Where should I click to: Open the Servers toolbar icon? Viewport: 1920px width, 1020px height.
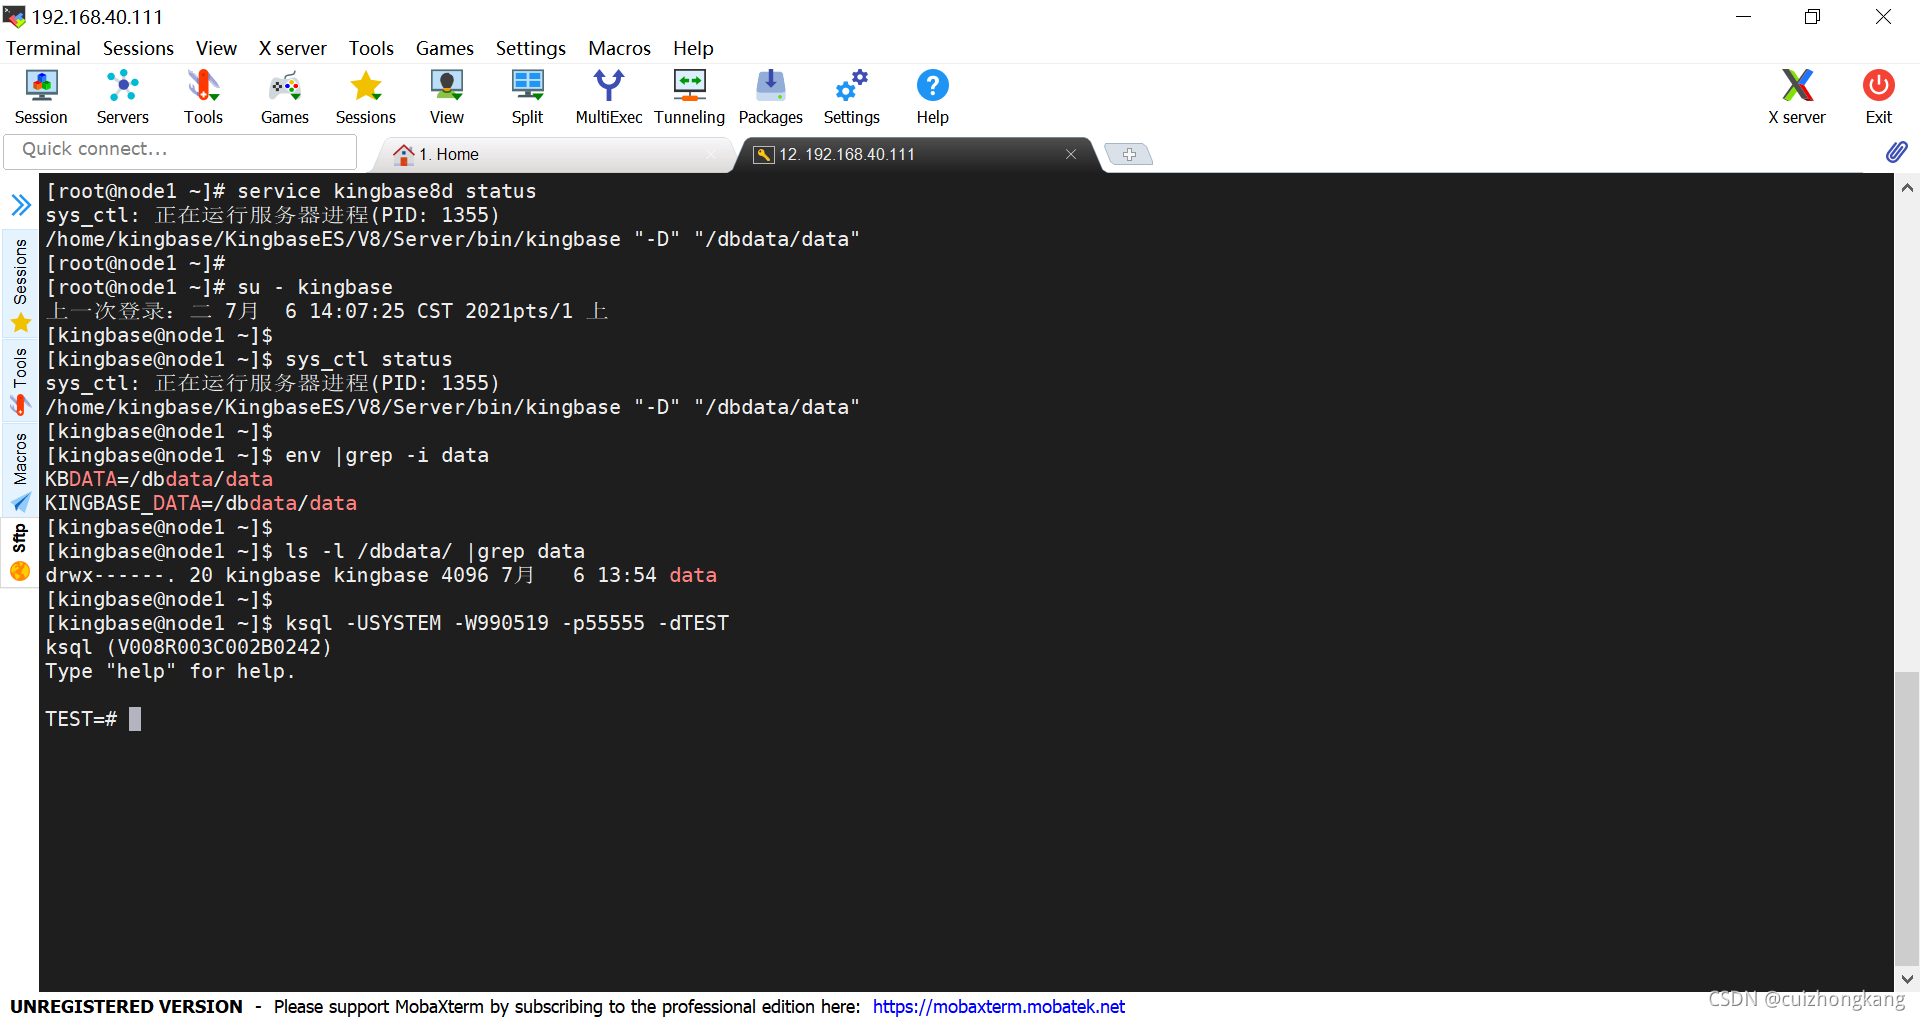point(122,97)
